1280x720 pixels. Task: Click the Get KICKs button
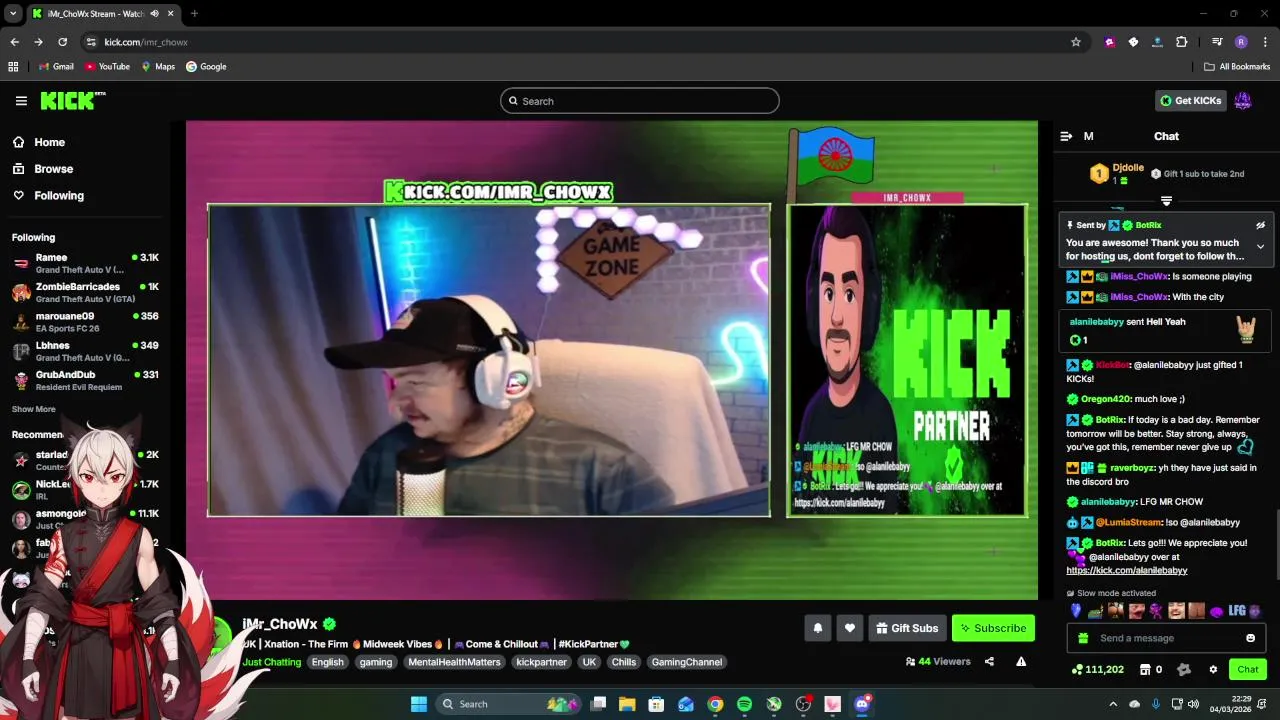(x=1191, y=100)
